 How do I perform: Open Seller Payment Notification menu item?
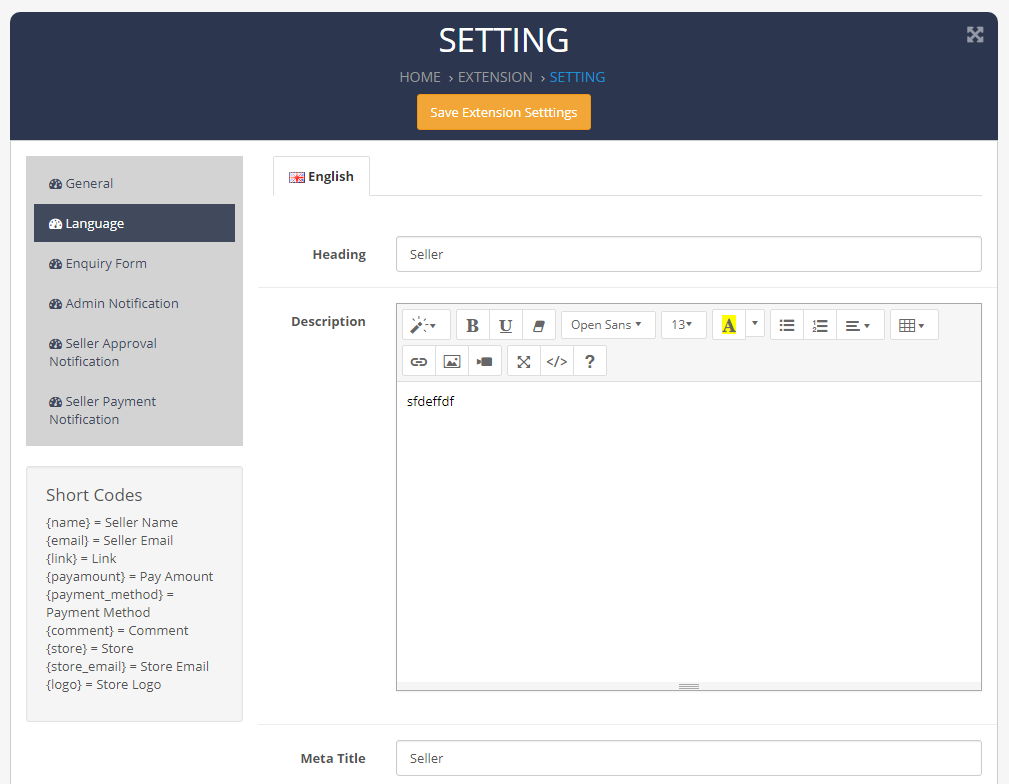coord(134,410)
